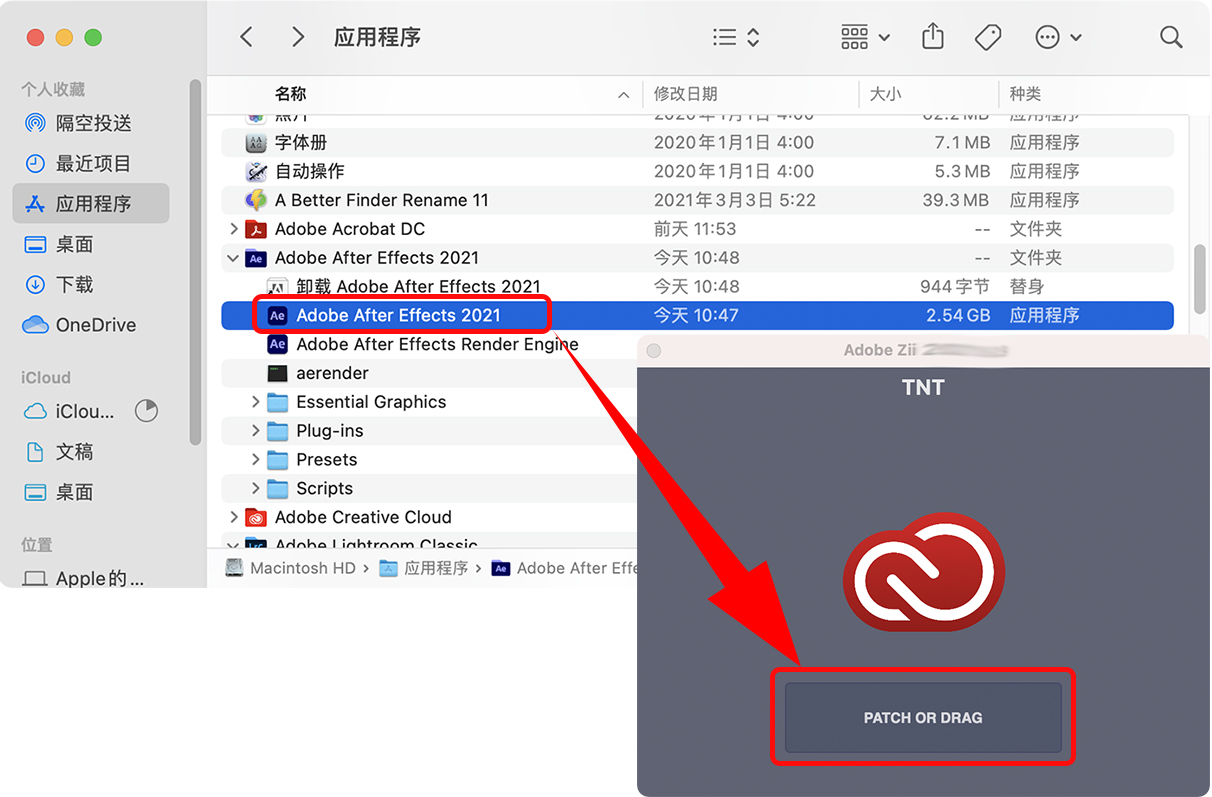1212x797 pixels.
Task: Click the 944 字节 size cell
Action: coord(955,287)
